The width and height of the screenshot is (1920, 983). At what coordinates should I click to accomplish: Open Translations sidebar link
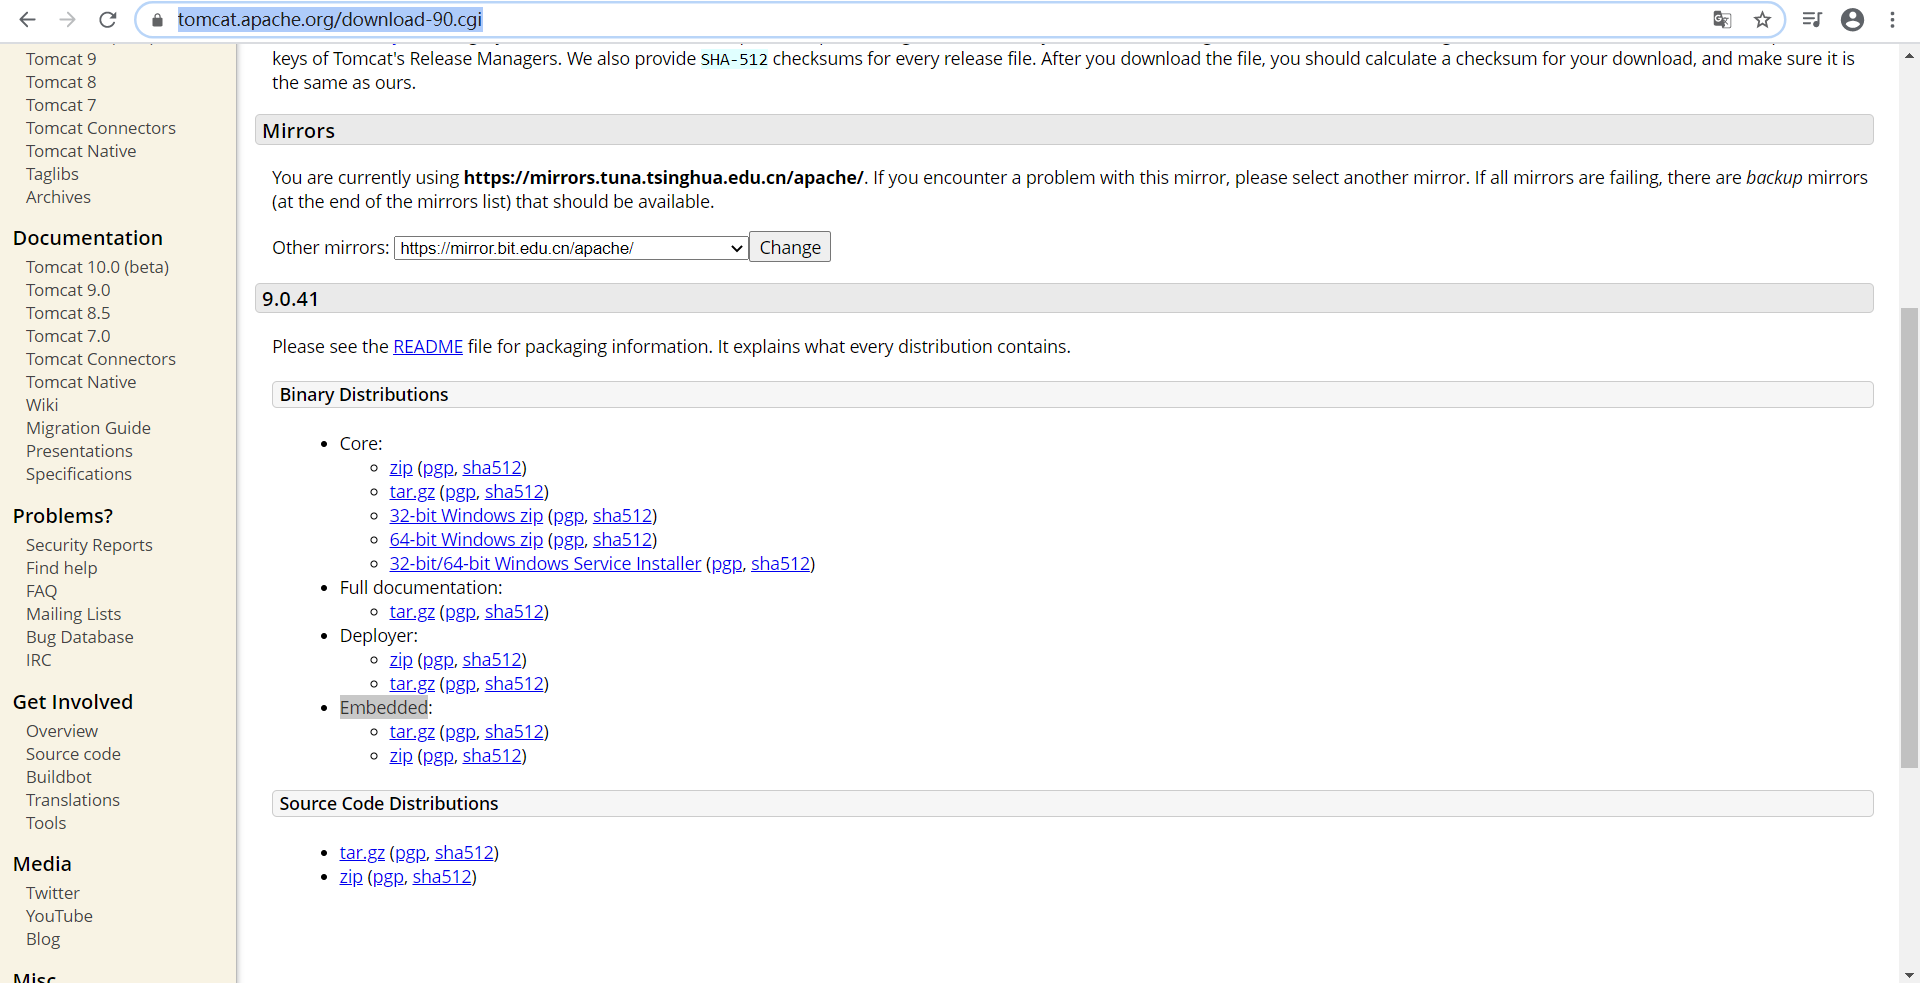pyautogui.click(x=73, y=800)
